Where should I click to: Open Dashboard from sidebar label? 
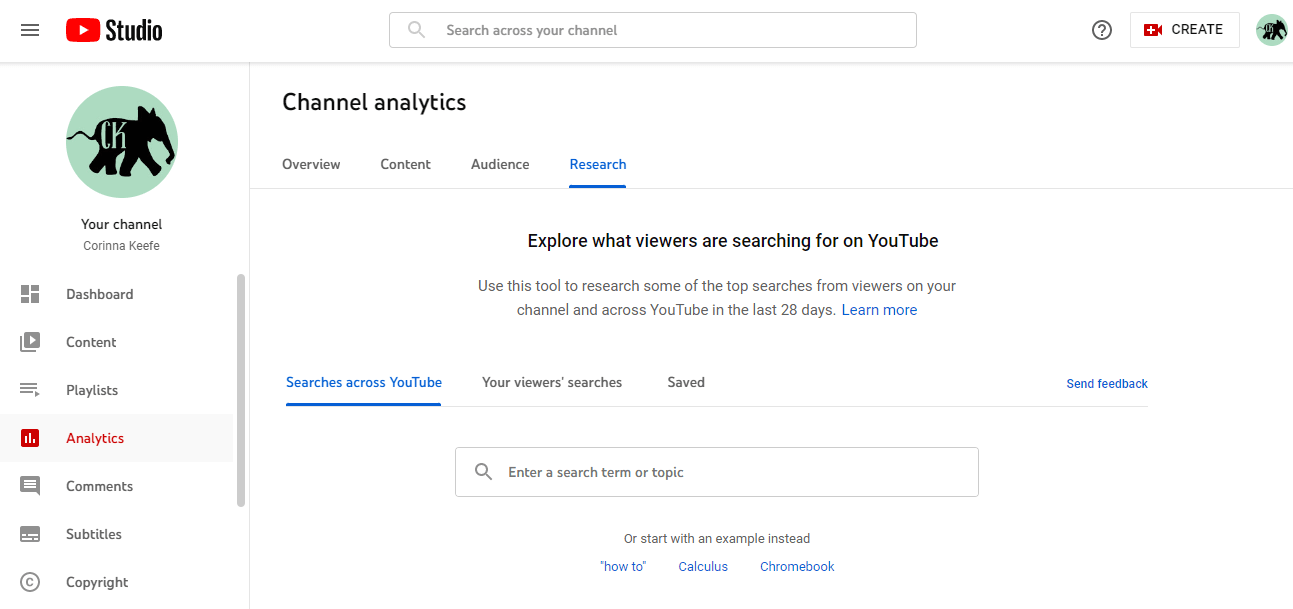[100, 294]
